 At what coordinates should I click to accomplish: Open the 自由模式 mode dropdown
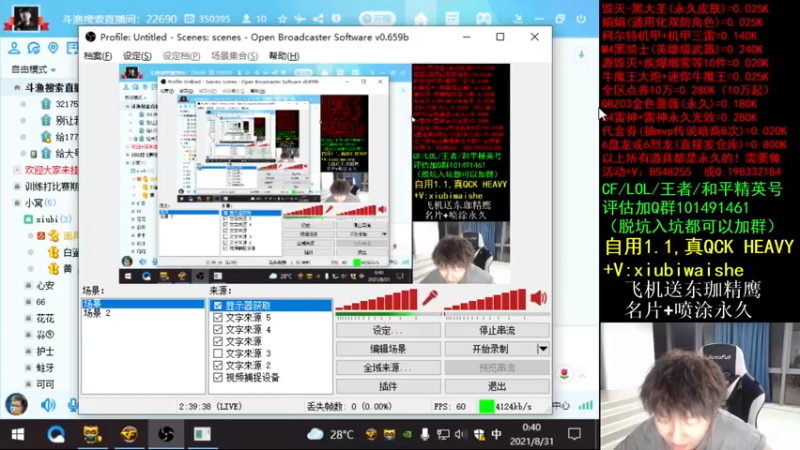[34, 69]
